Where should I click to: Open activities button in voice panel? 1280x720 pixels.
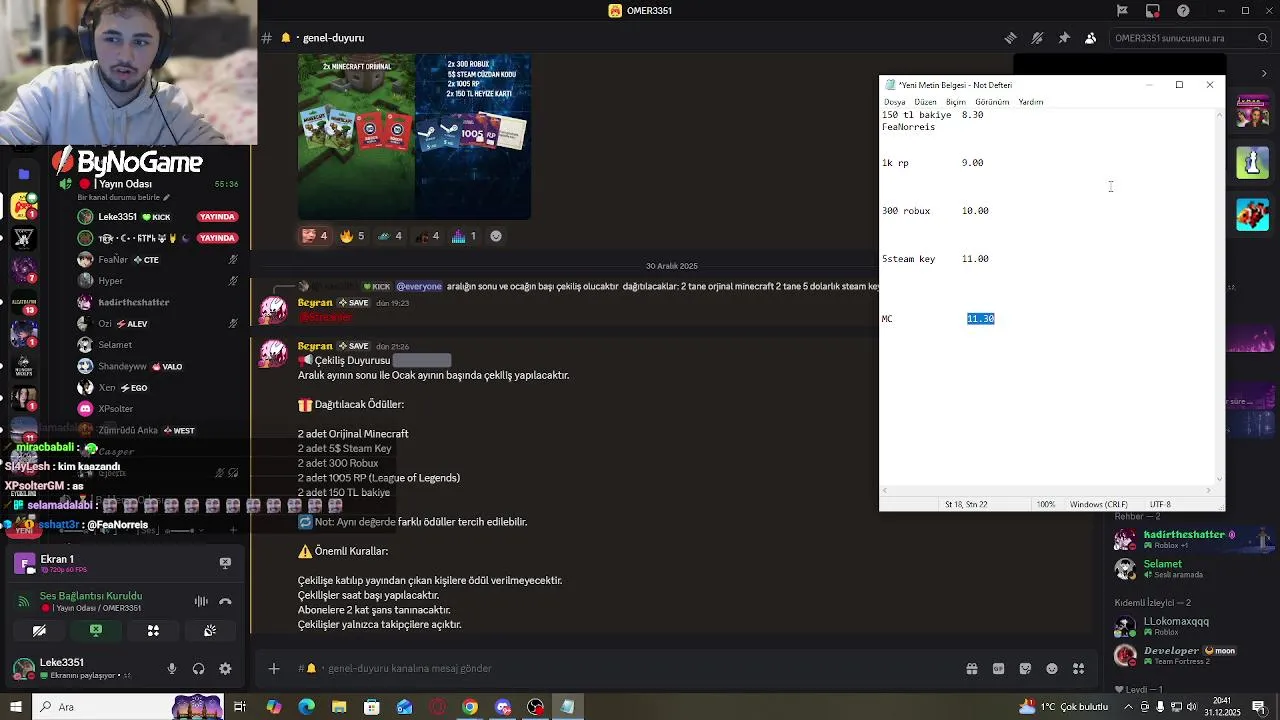pos(153,631)
